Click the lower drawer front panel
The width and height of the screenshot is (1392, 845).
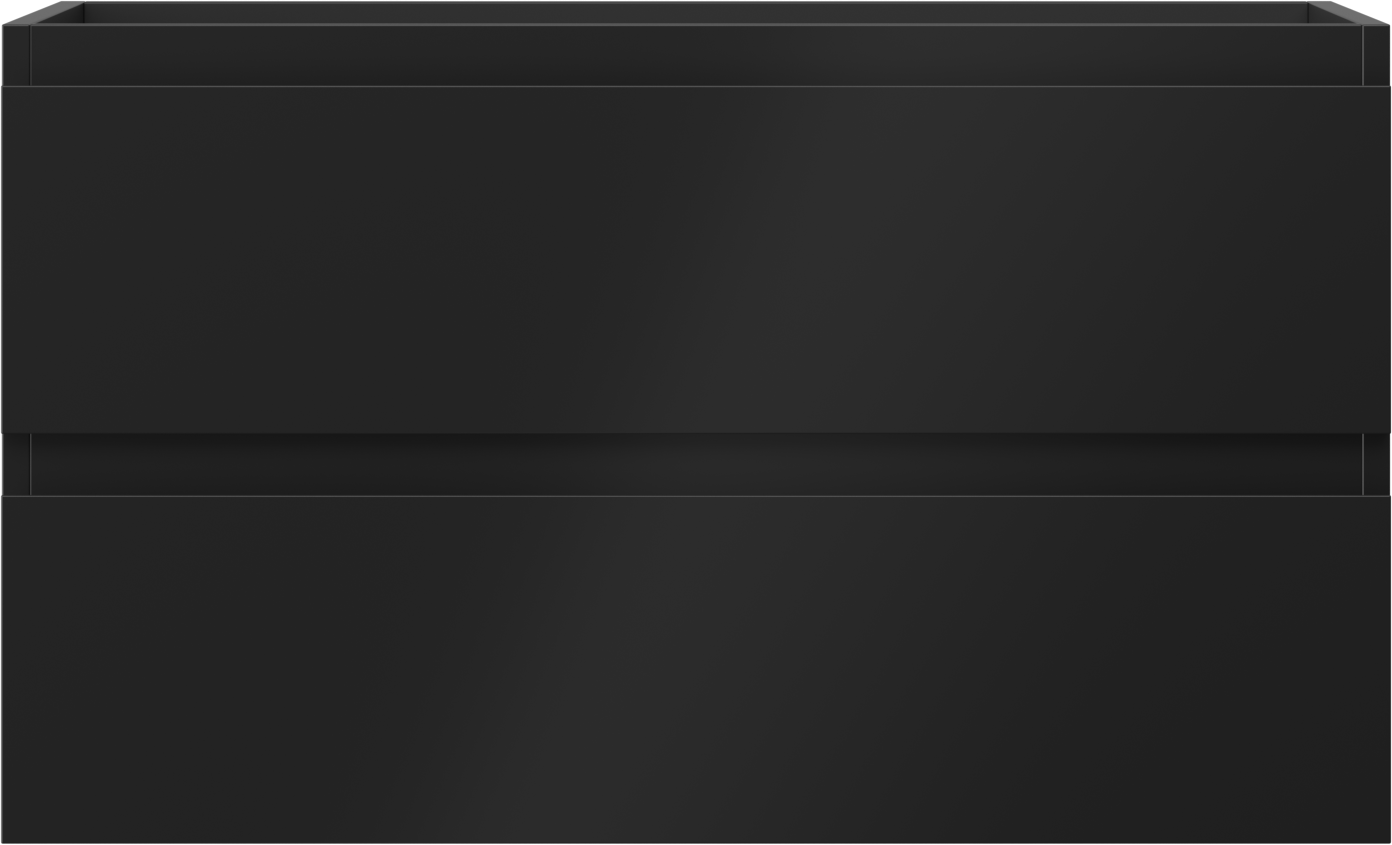696,669
